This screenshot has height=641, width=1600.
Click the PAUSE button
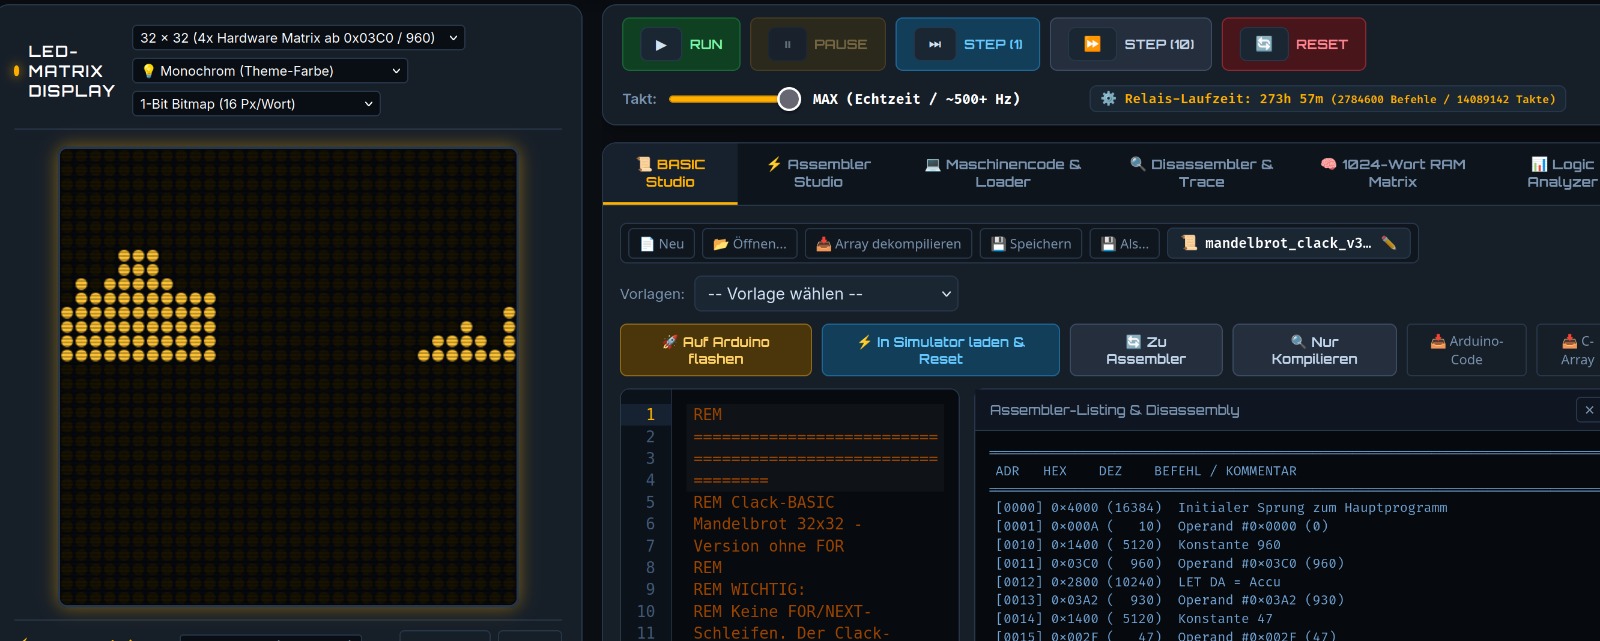click(x=818, y=44)
